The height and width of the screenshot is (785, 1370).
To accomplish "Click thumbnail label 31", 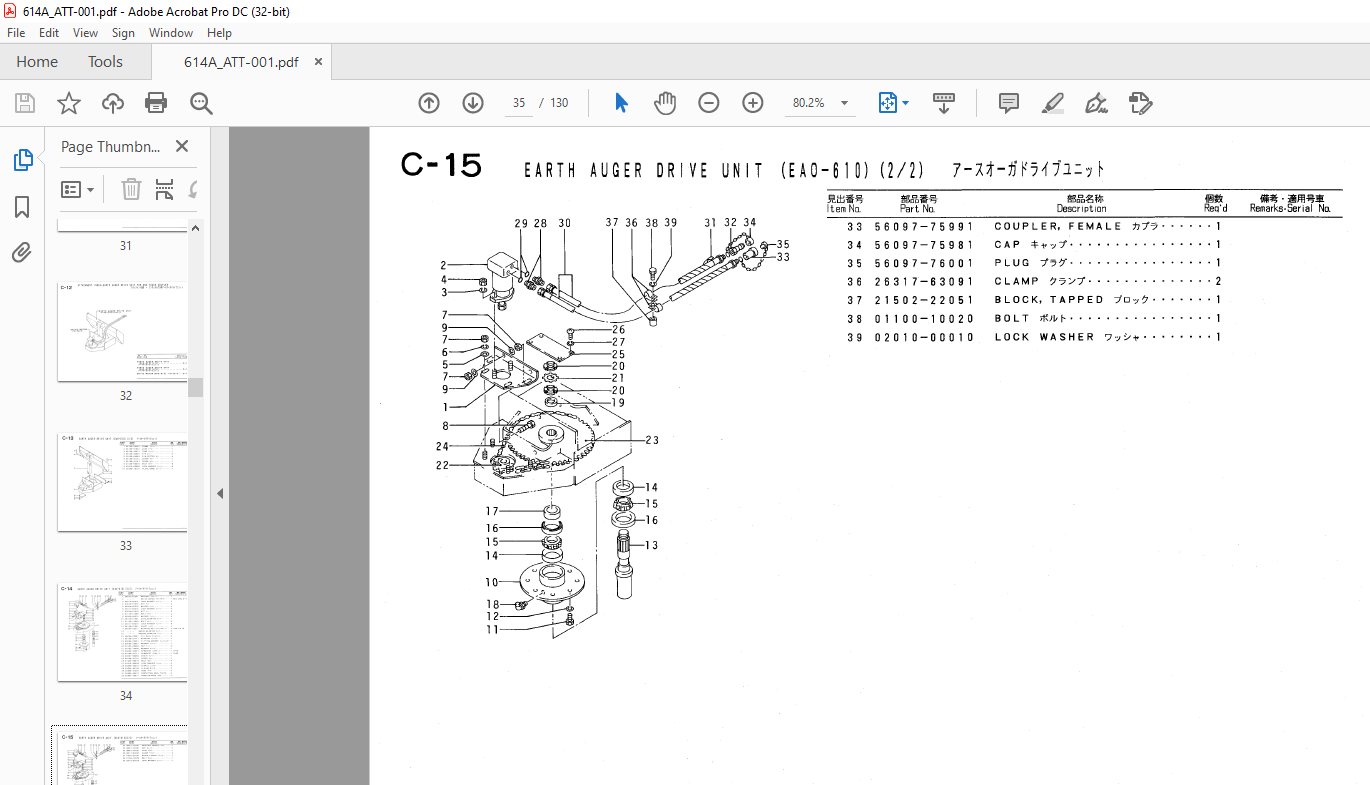I will pyautogui.click(x=126, y=246).
